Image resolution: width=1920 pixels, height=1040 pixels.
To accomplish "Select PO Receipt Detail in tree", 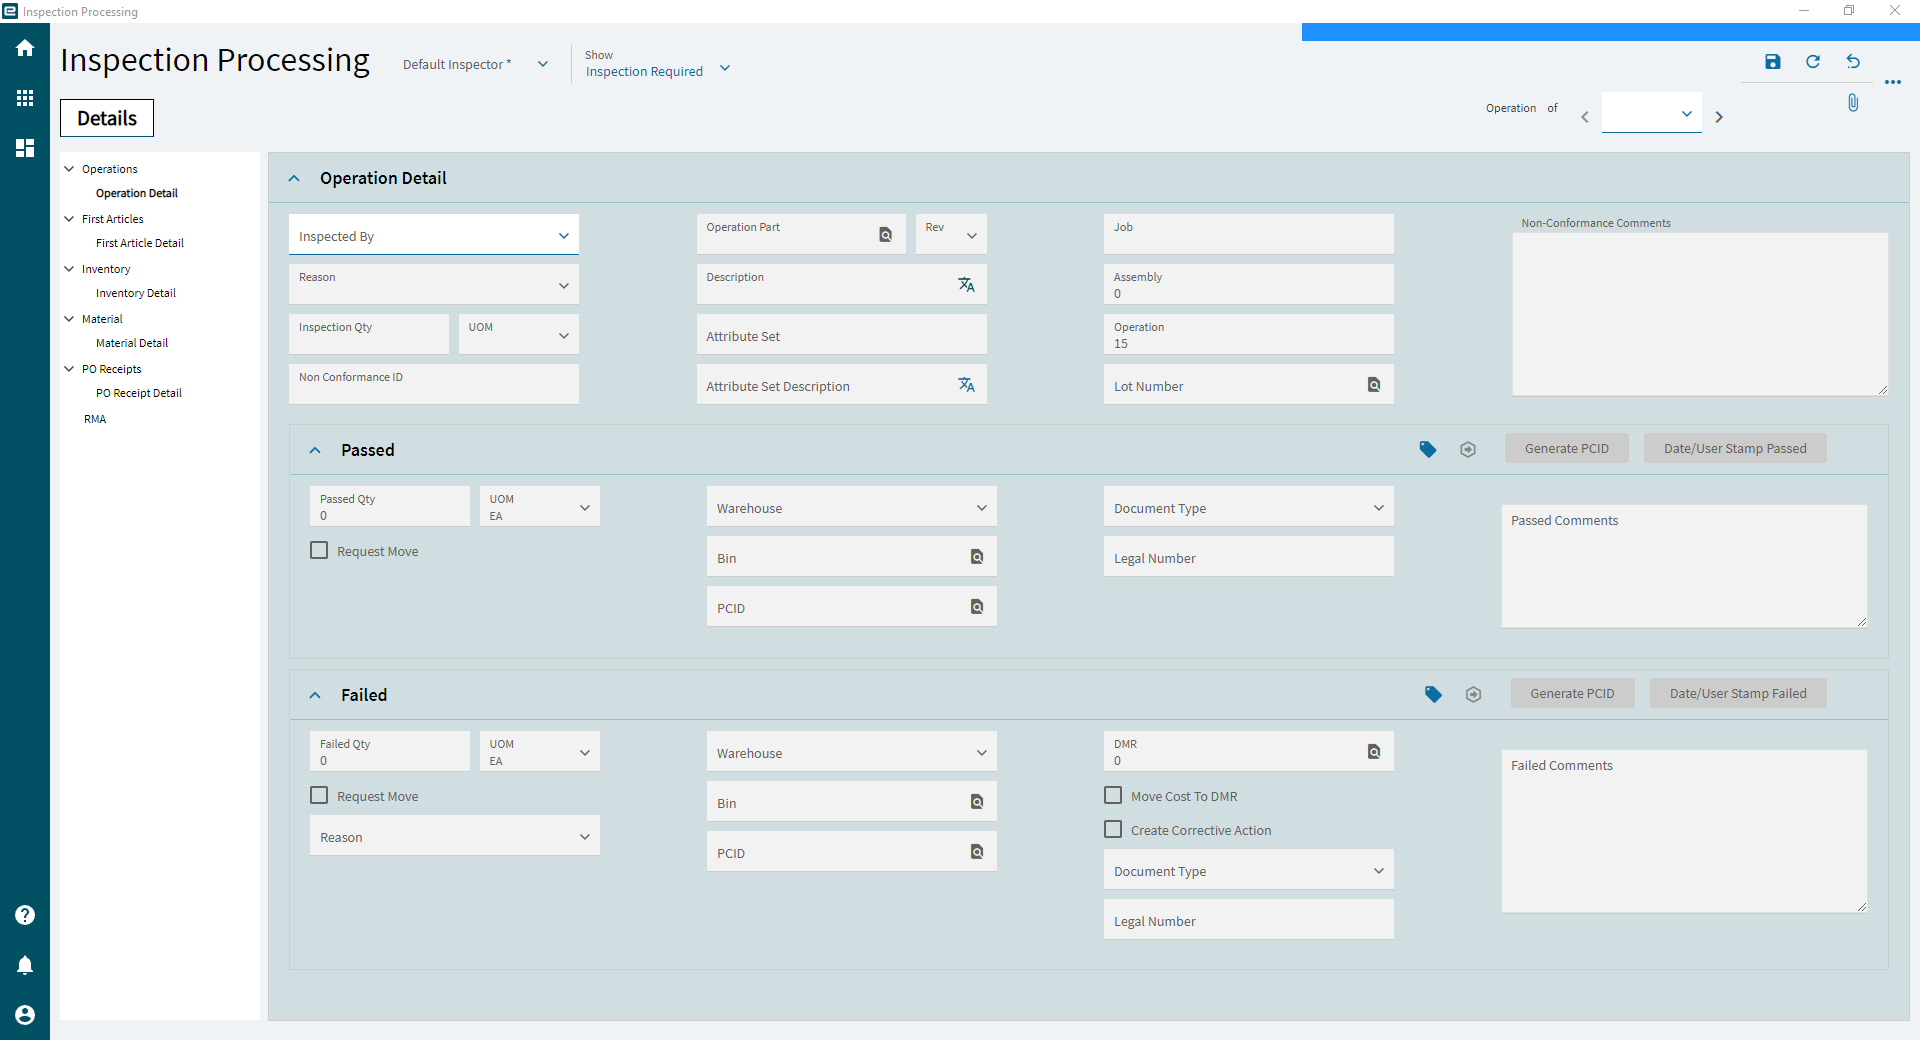I will pyautogui.click(x=139, y=393).
